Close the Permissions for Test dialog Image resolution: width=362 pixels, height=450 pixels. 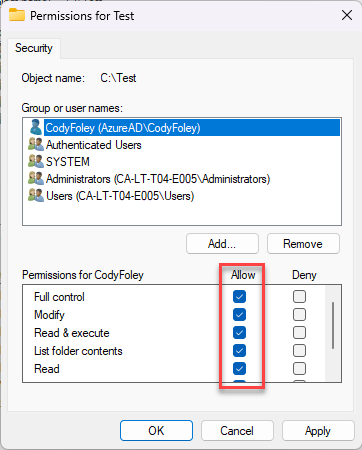click(x=347, y=15)
